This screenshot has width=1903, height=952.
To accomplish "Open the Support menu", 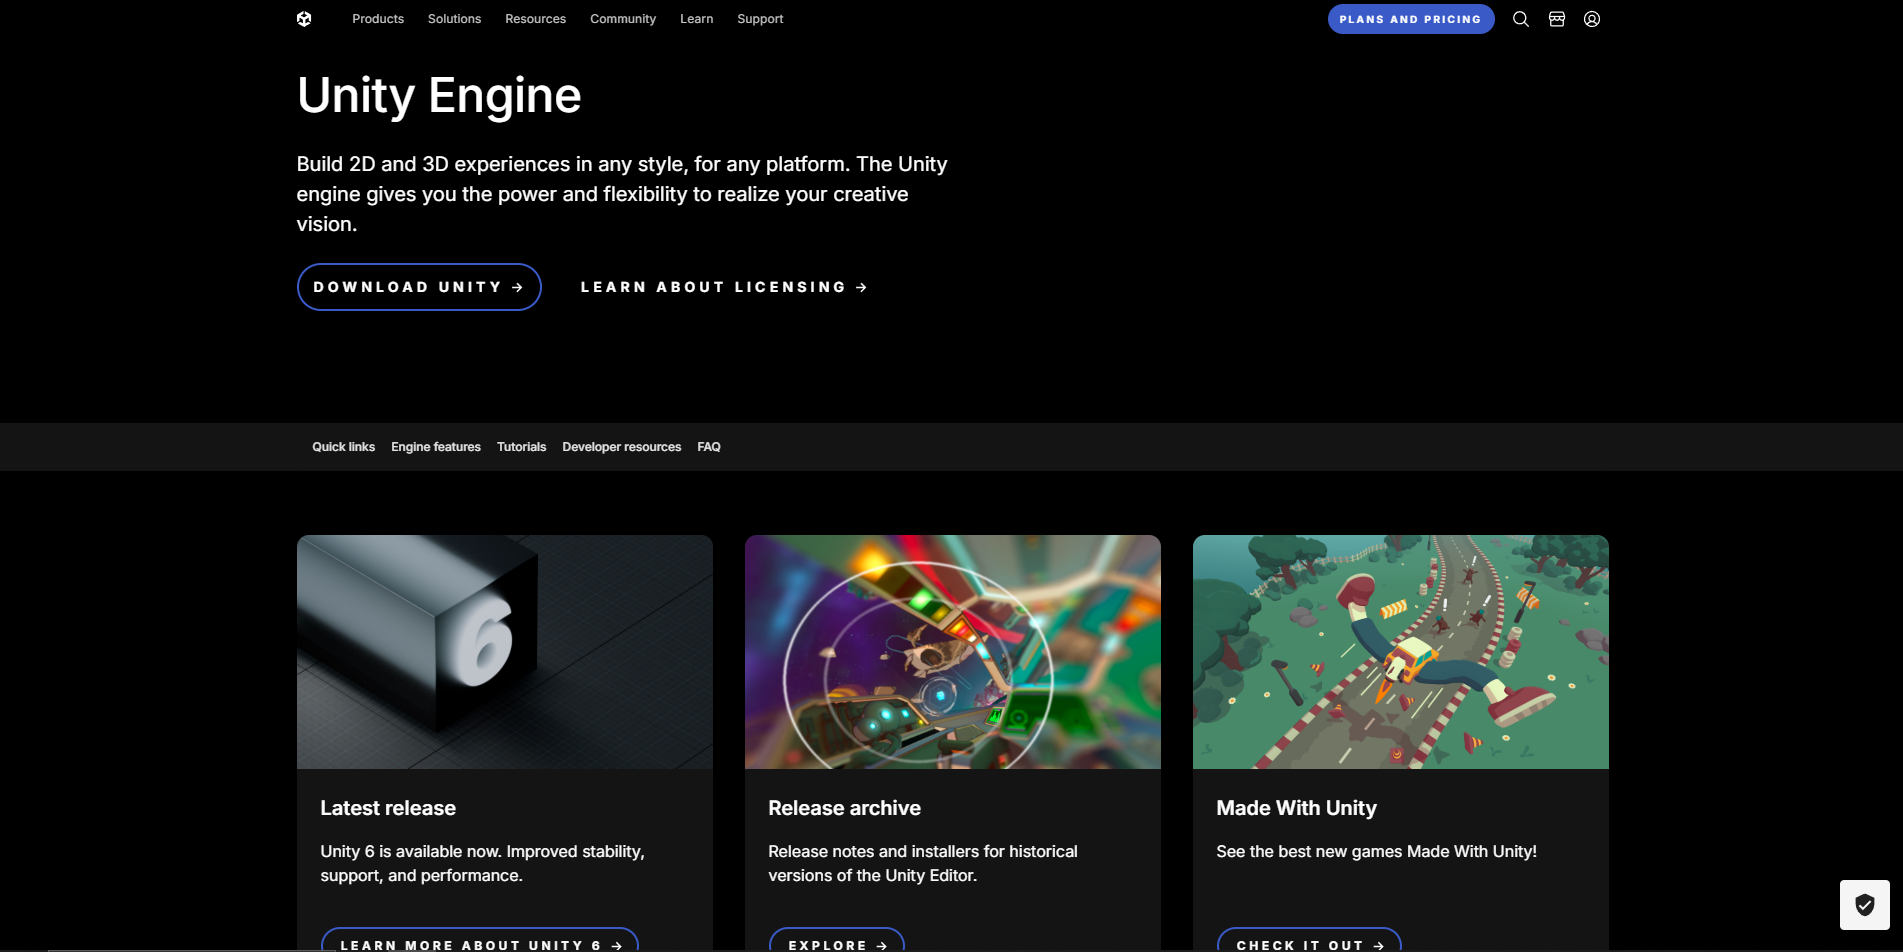I will tap(760, 19).
